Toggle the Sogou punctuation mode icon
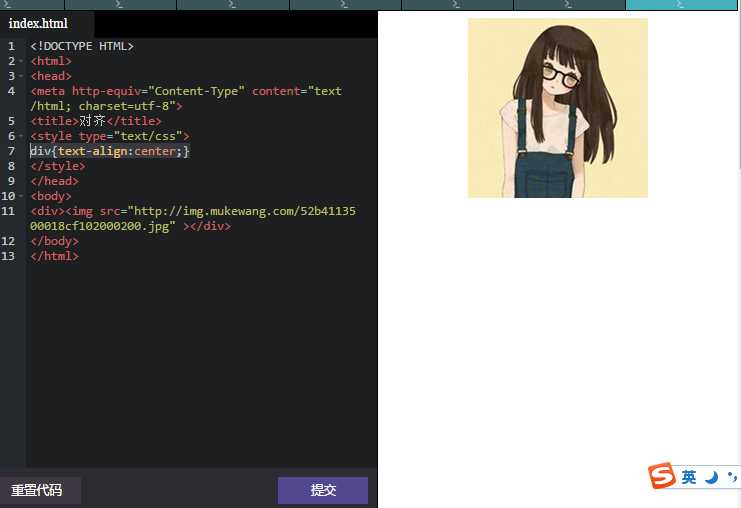The height and width of the screenshot is (508, 741). tap(732, 476)
